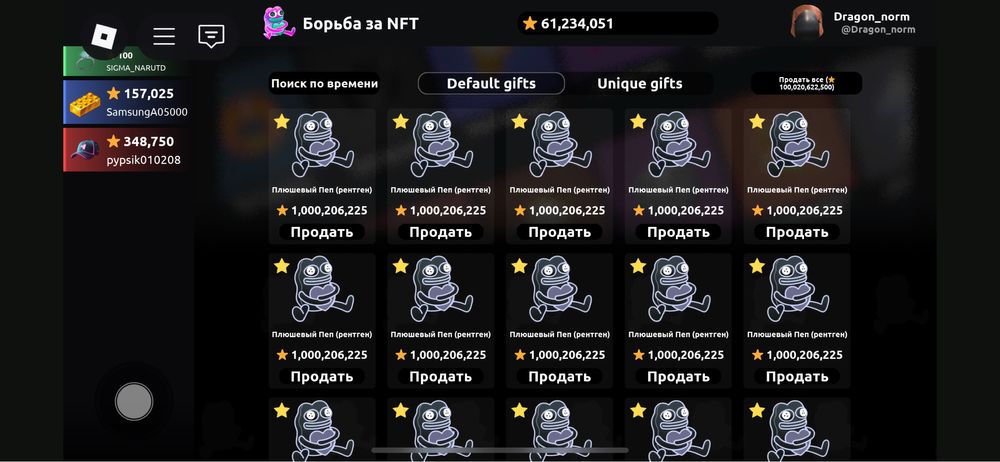Viewport: 1000px width, 462px height.
Task: Click Продать on the first row's first gift
Action: pos(322,232)
